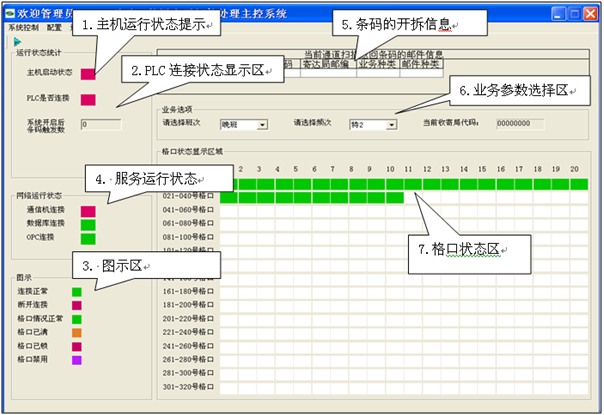Minimize the main control system window
Image resolution: width=604 pixels, height=415 pixels.
pyautogui.click(x=559, y=14)
